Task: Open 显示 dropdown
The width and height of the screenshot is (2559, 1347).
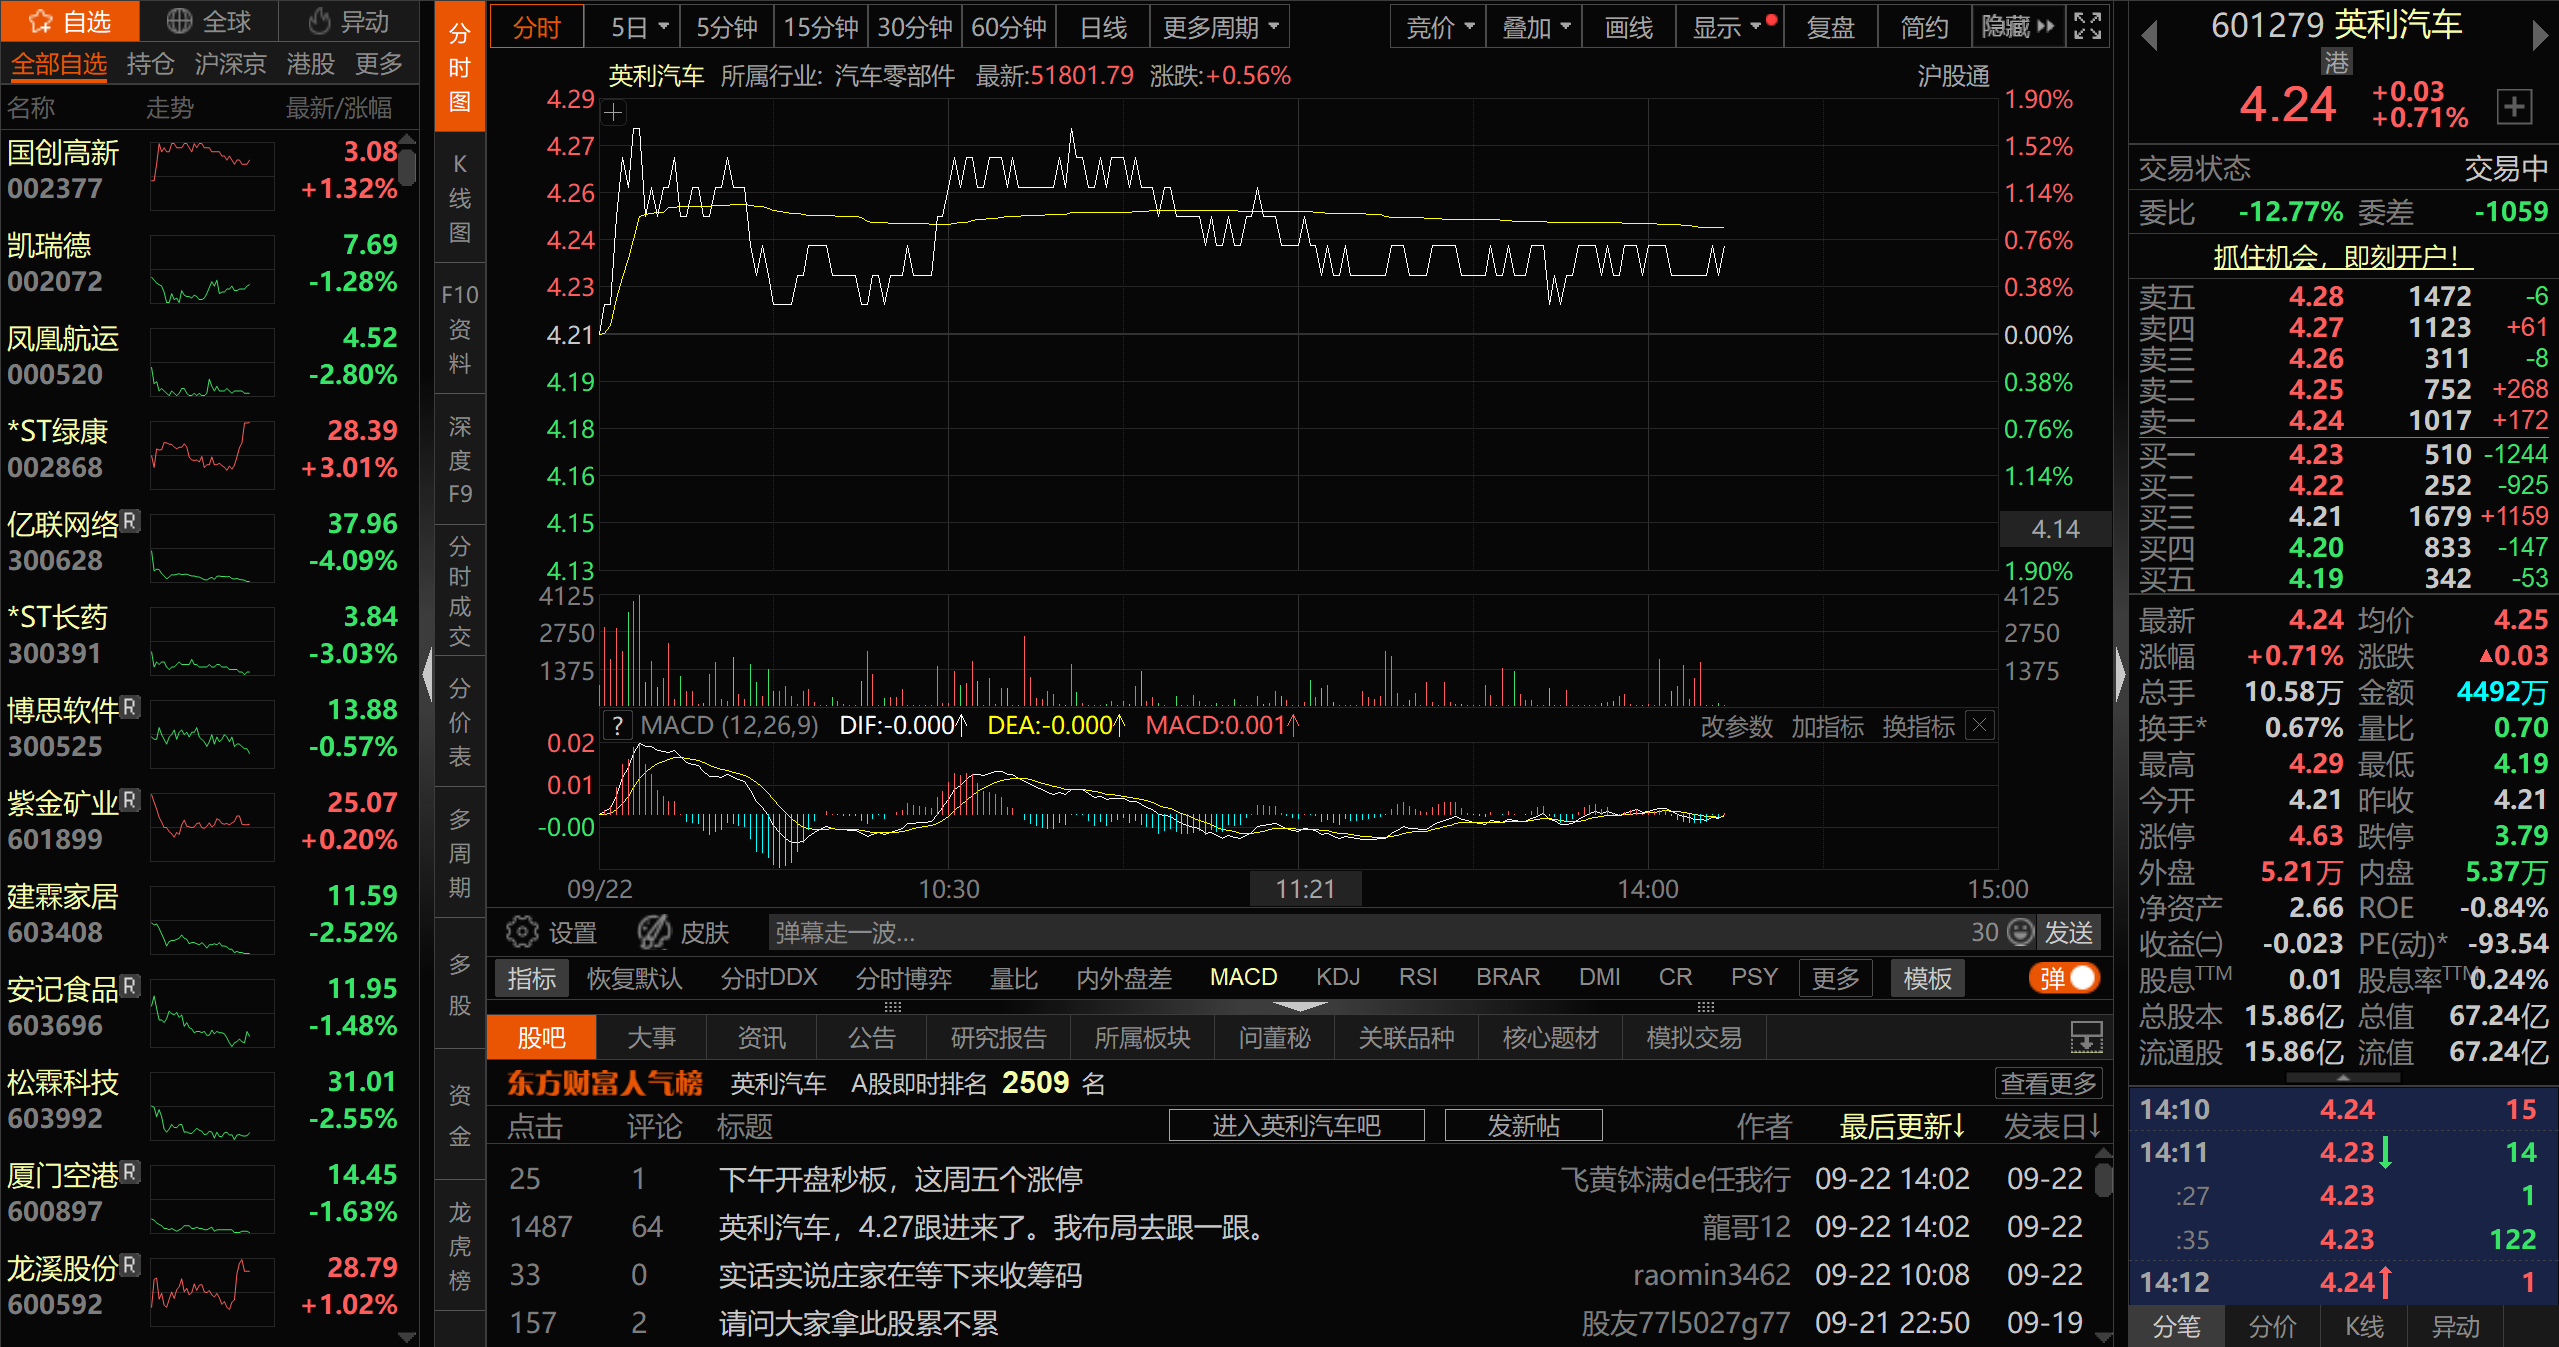Action: coord(1728,27)
